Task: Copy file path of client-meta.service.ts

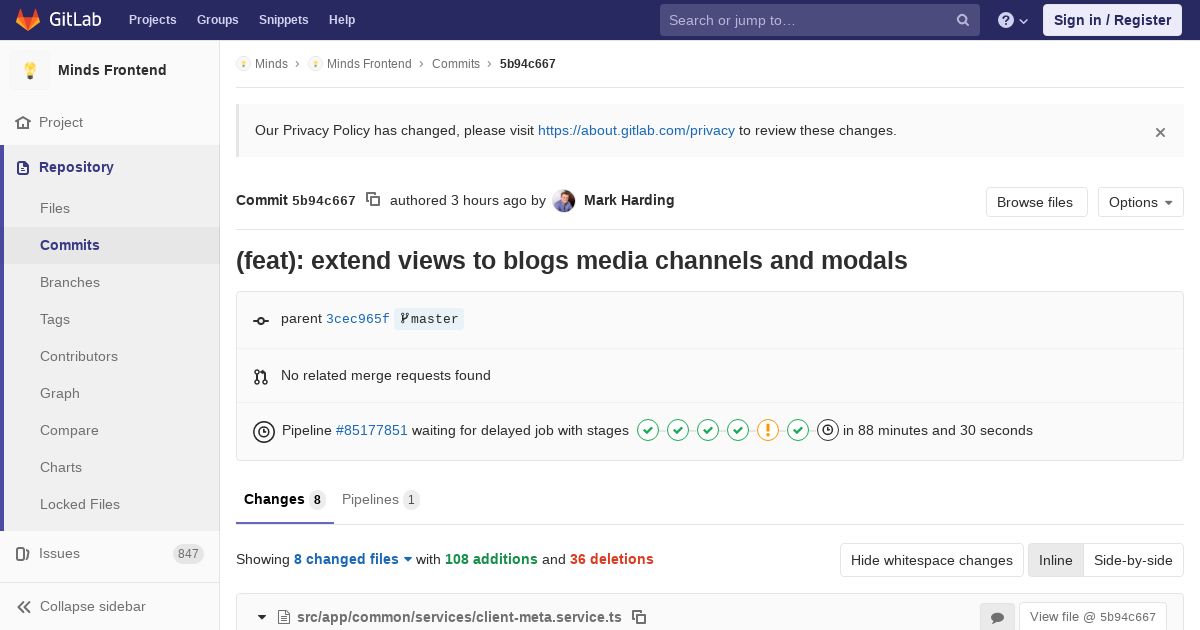Action: (x=639, y=617)
